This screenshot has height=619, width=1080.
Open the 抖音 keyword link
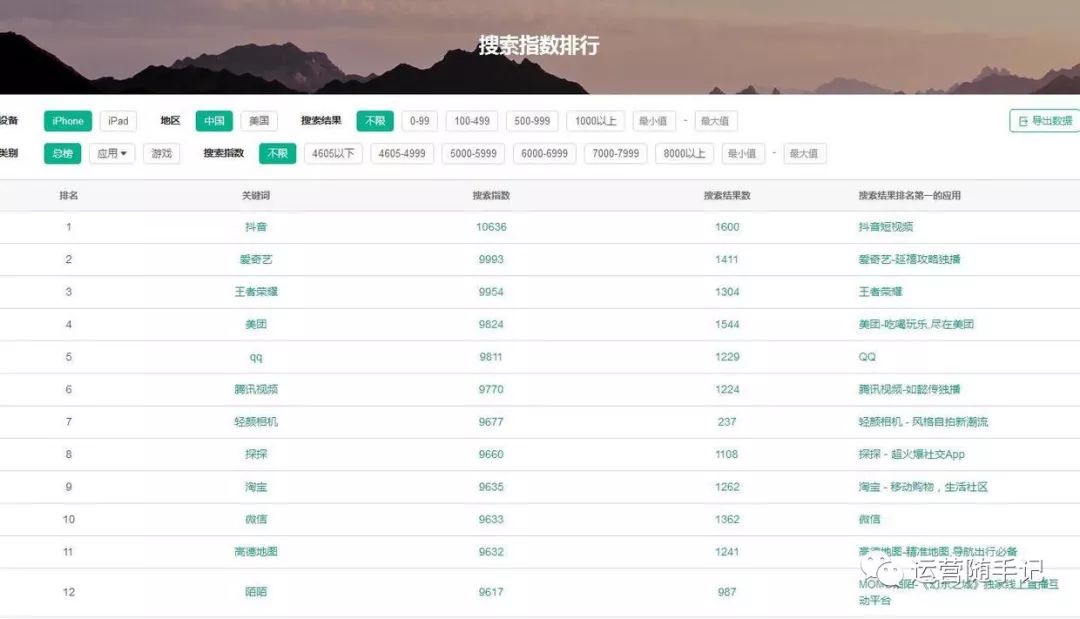(x=256, y=227)
